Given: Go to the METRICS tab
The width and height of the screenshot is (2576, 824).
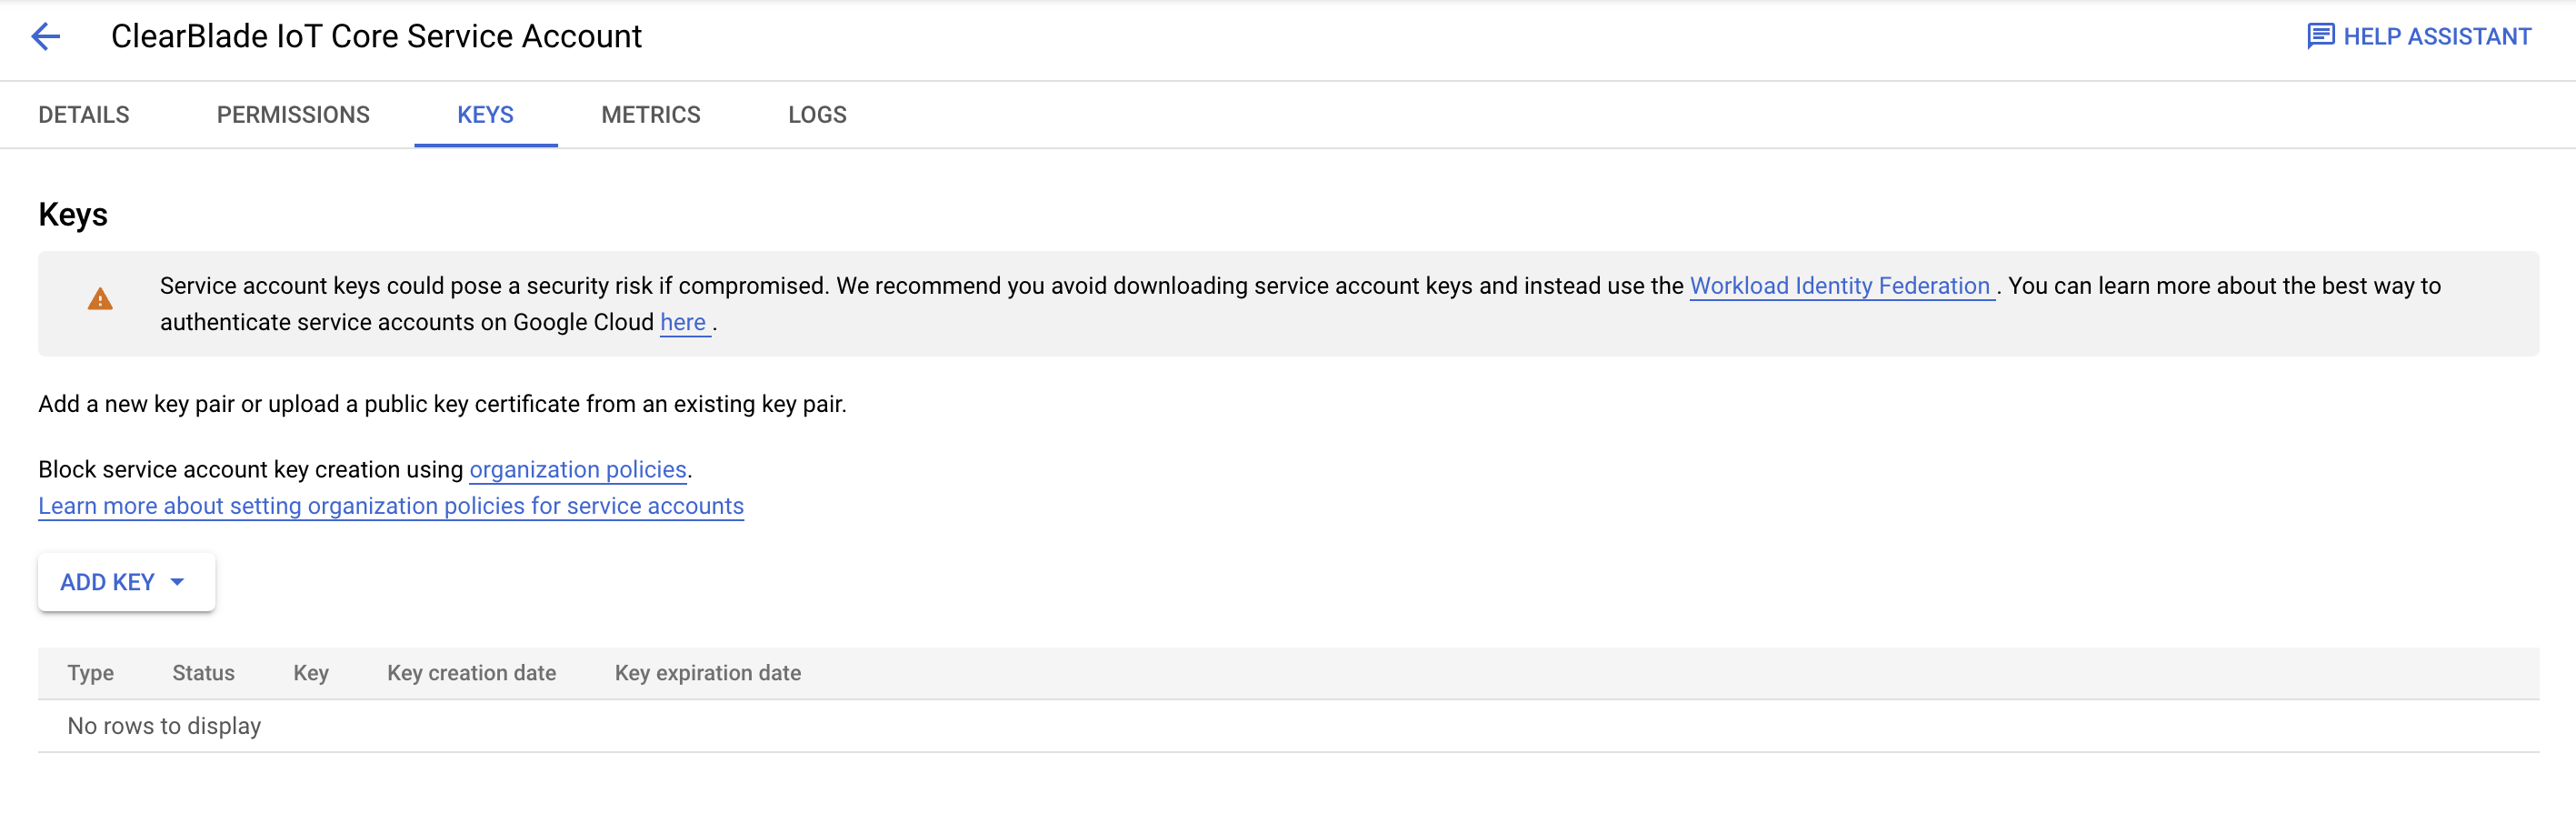Looking at the screenshot, I should (651, 115).
